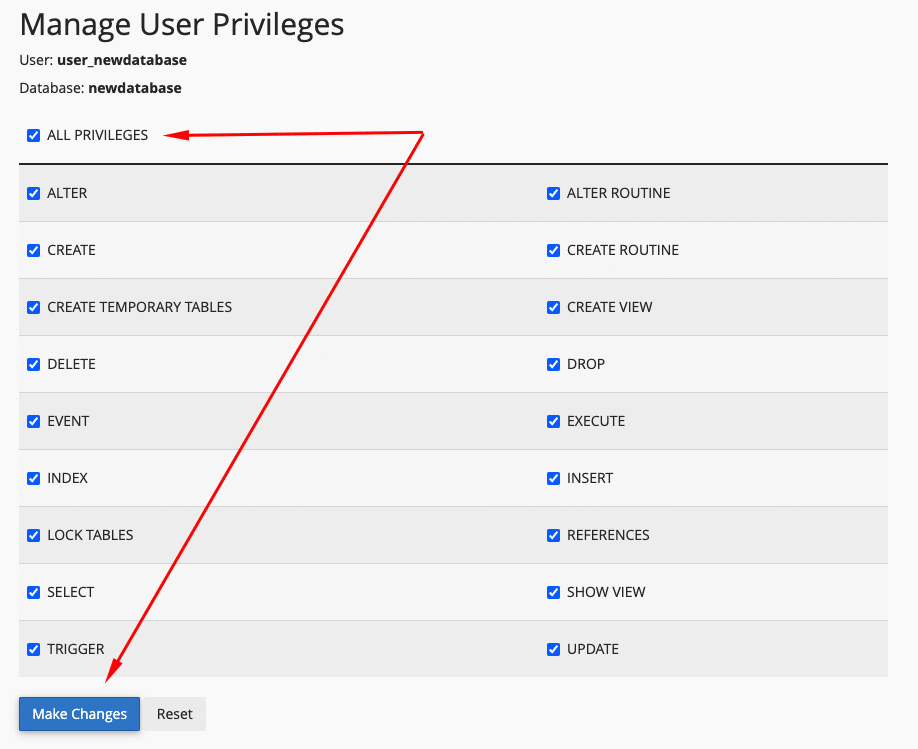Viewport: 918px width, 749px height.
Task: Uncheck the INSERT privilege checkbox
Action: pos(554,478)
